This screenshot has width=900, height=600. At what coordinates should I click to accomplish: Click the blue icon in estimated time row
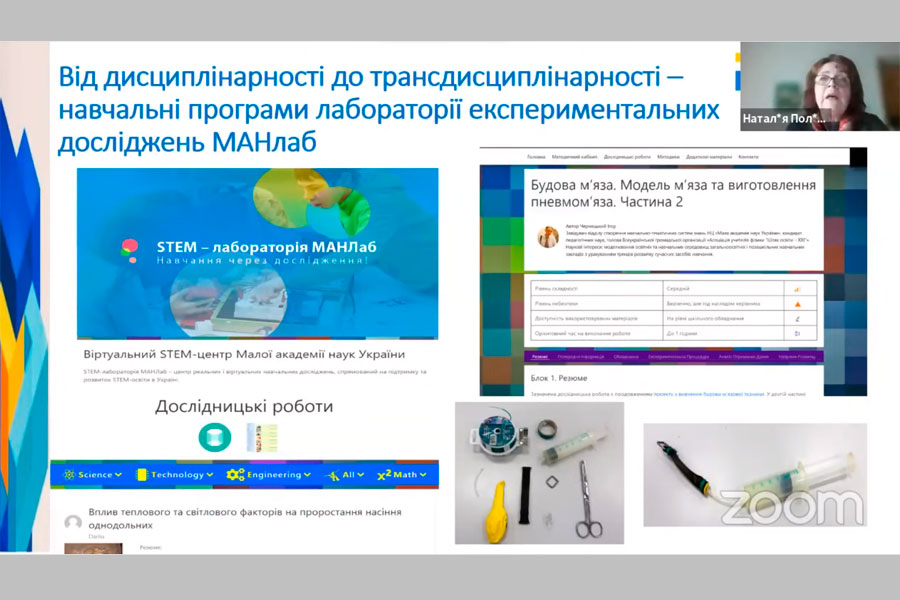point(797,334)
